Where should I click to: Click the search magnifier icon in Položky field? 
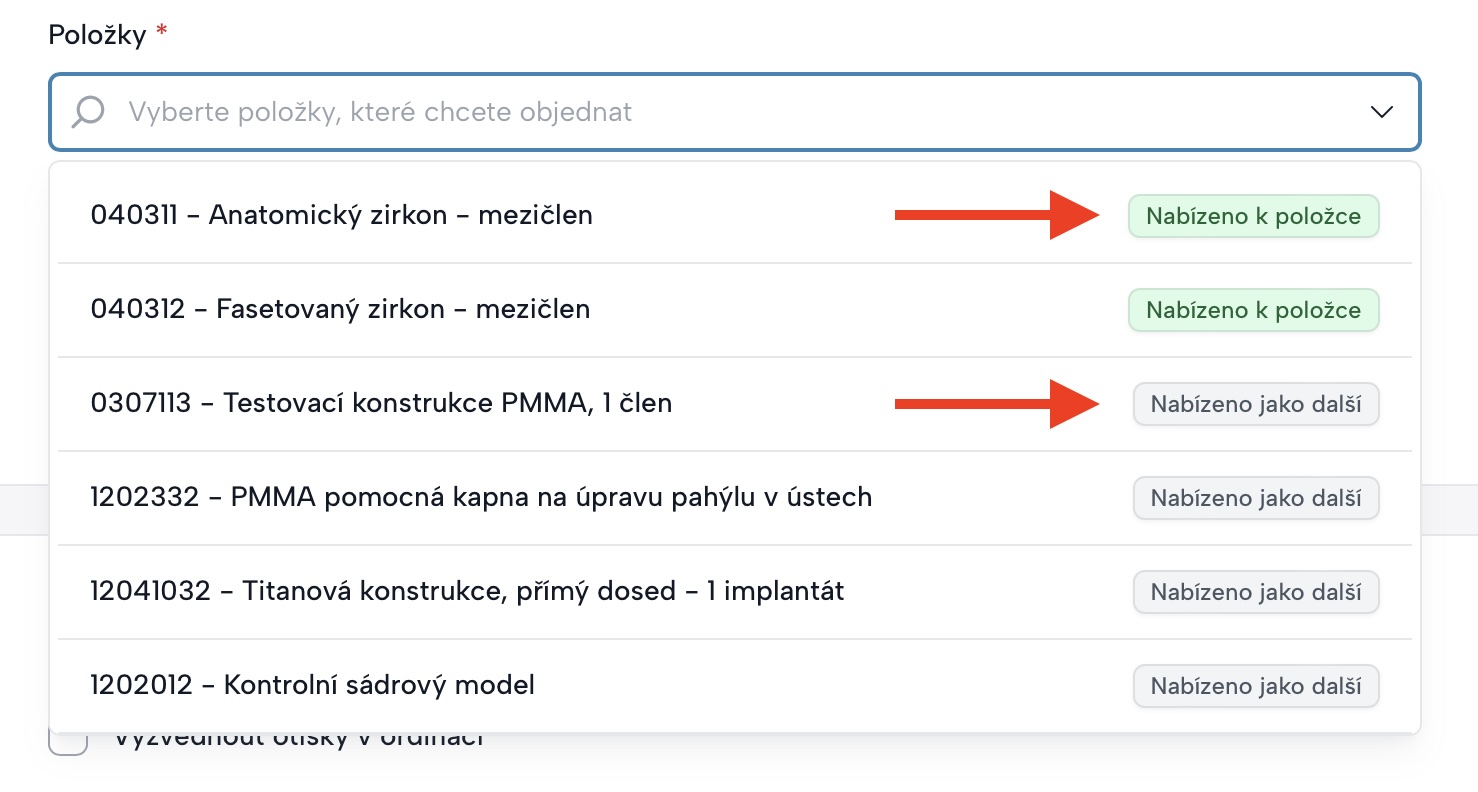pos(88,111)
